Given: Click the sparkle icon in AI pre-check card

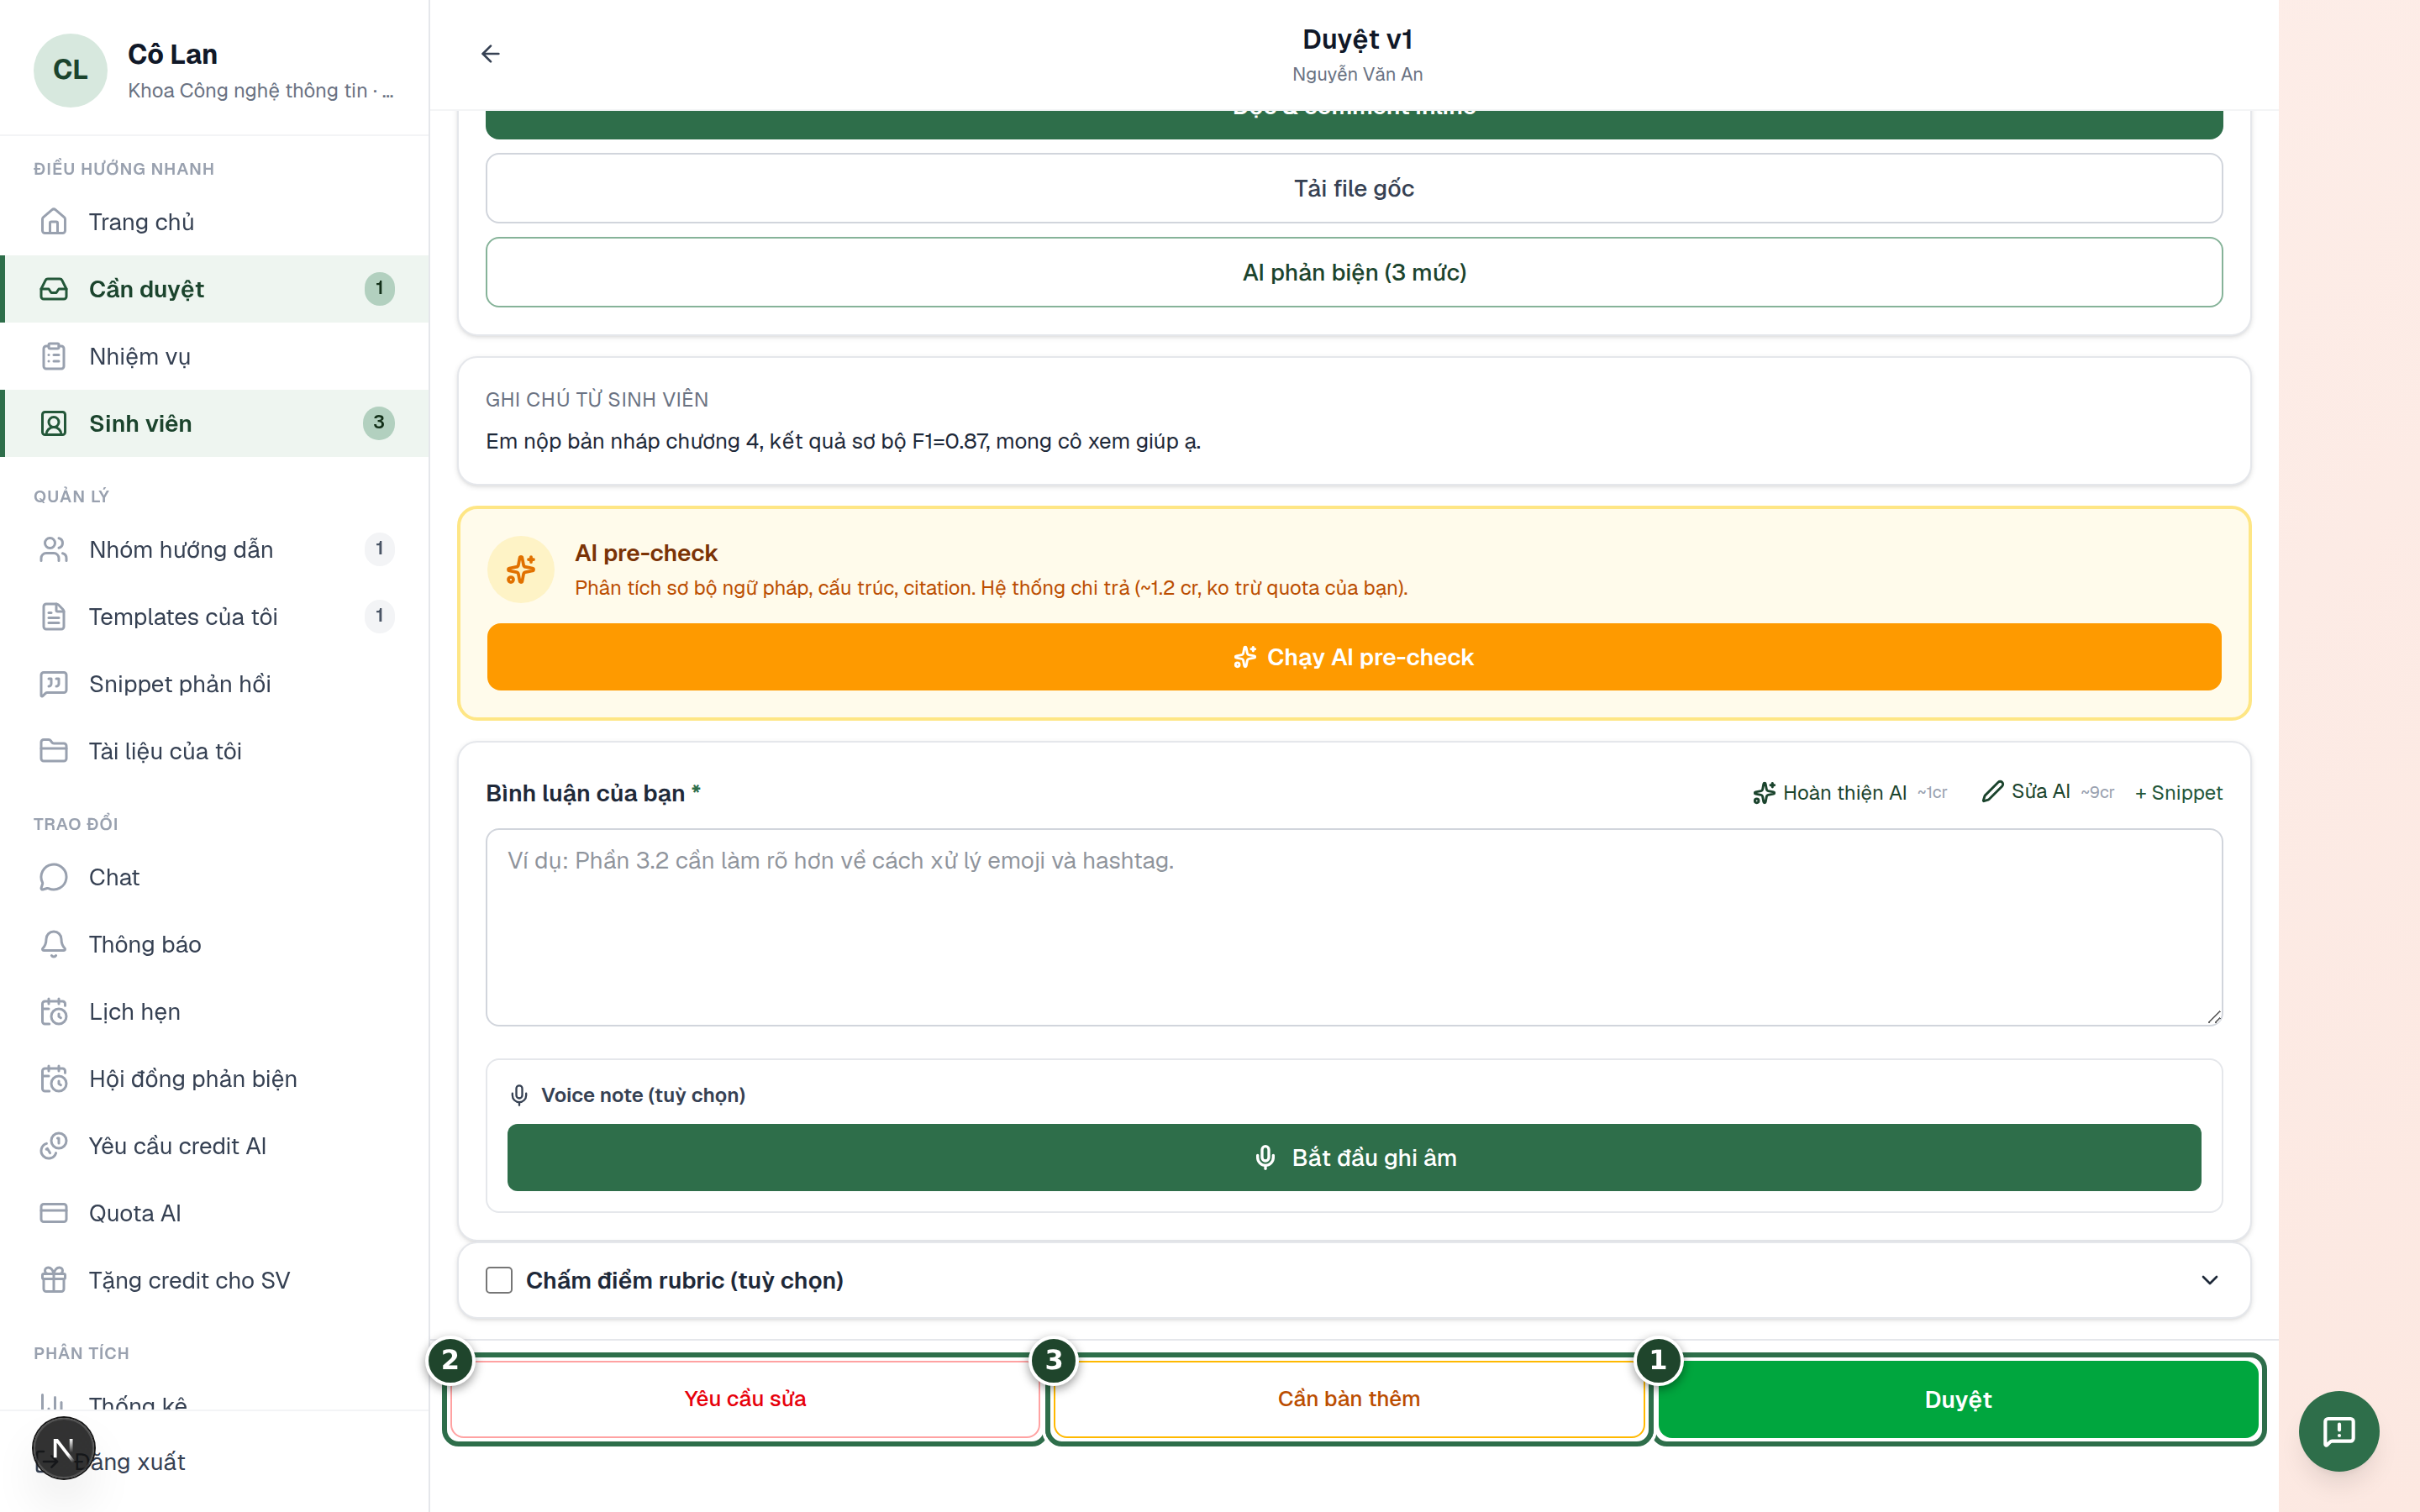Looking at the screenshot, I should click(x=521, y=570).
